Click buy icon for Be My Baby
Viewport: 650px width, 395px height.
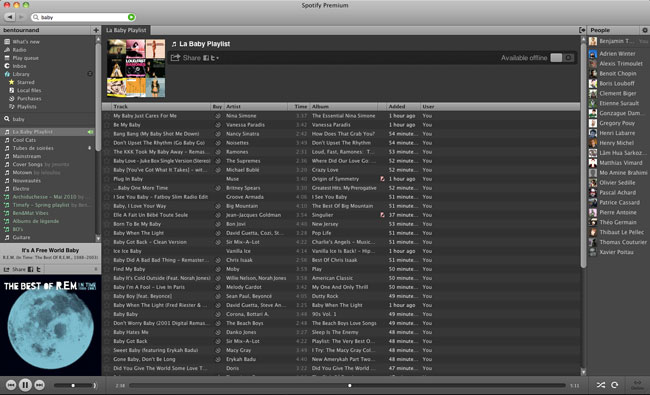218,125
